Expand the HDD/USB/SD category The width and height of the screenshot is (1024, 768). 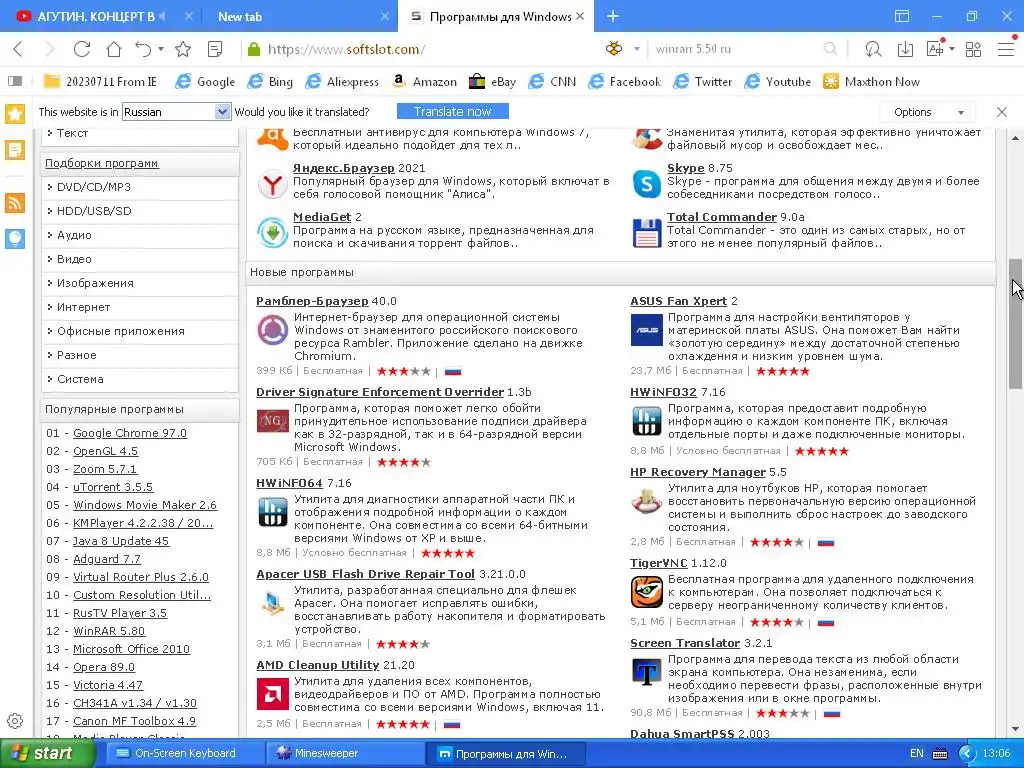tap(94, 211)
